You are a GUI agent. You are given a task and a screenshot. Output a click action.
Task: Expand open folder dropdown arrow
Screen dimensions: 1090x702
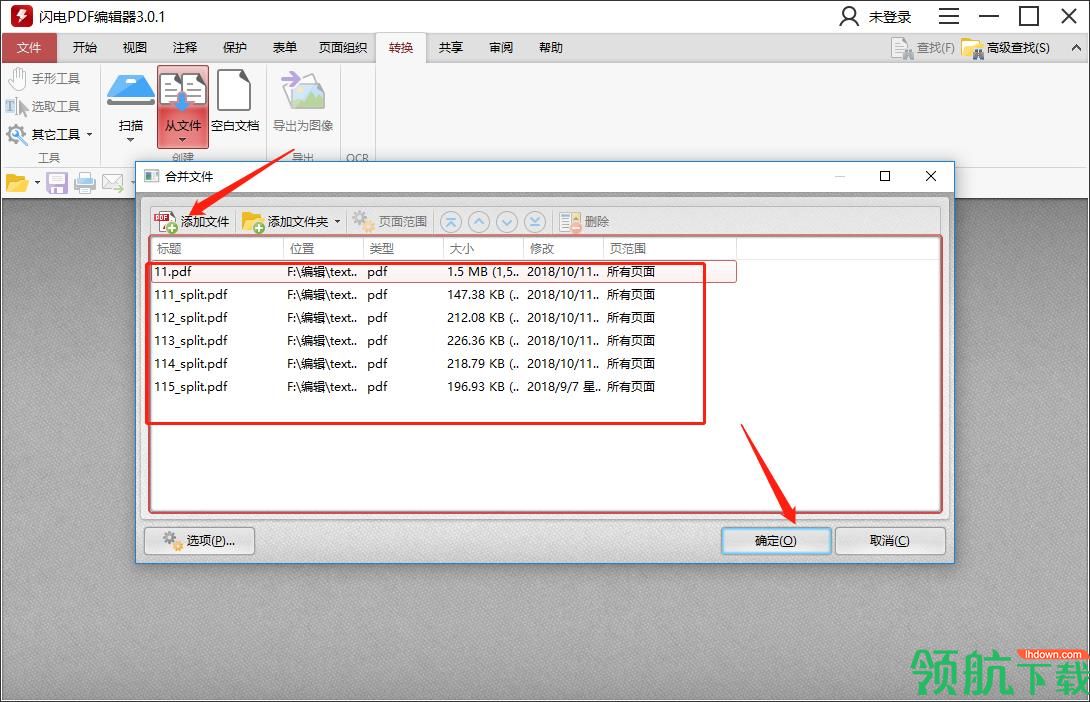[x=37, y=183]
